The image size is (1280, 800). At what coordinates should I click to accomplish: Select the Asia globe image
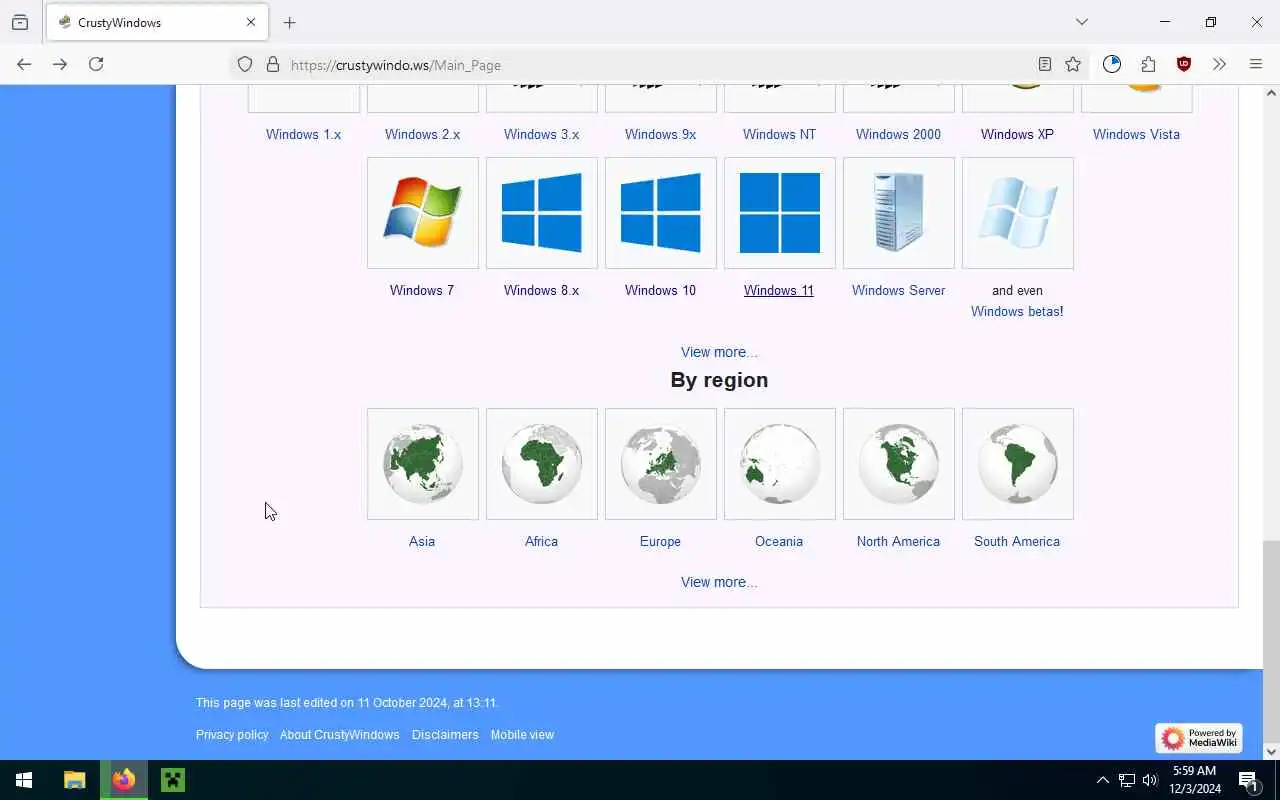[x=422, y=464]
